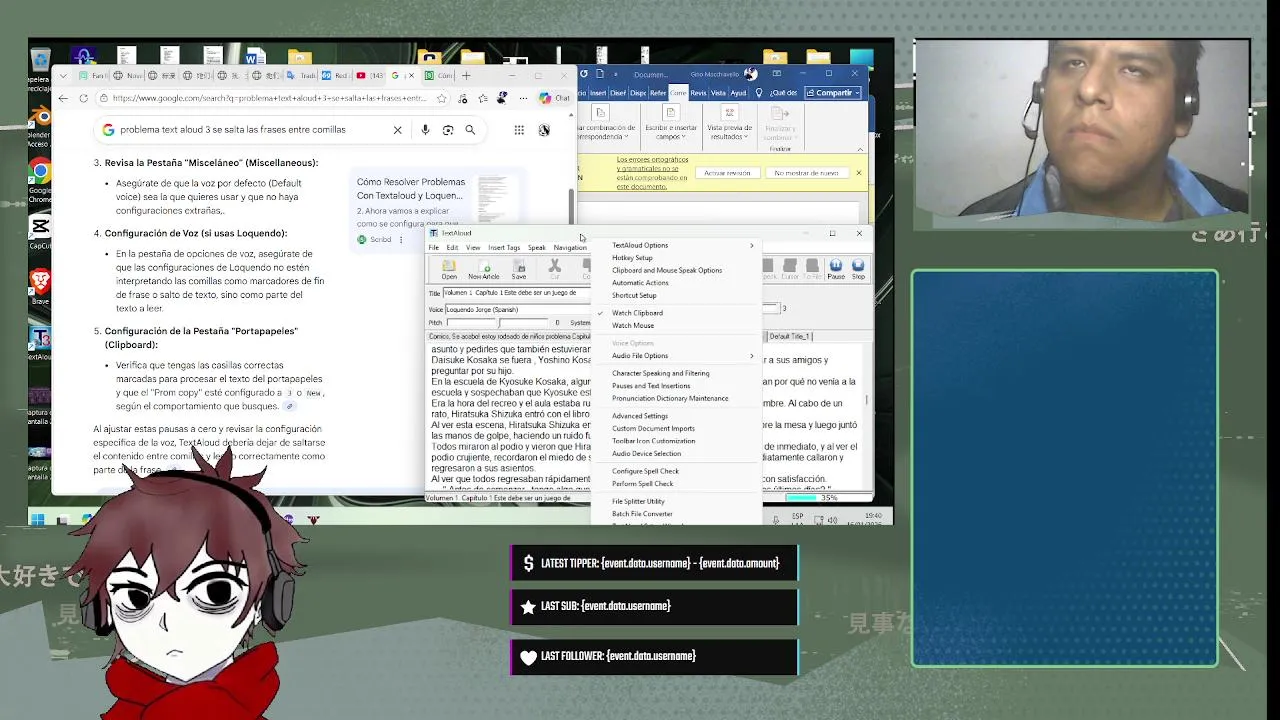Select Configure Spell Check
The image size is (1280, 720).
645,471
